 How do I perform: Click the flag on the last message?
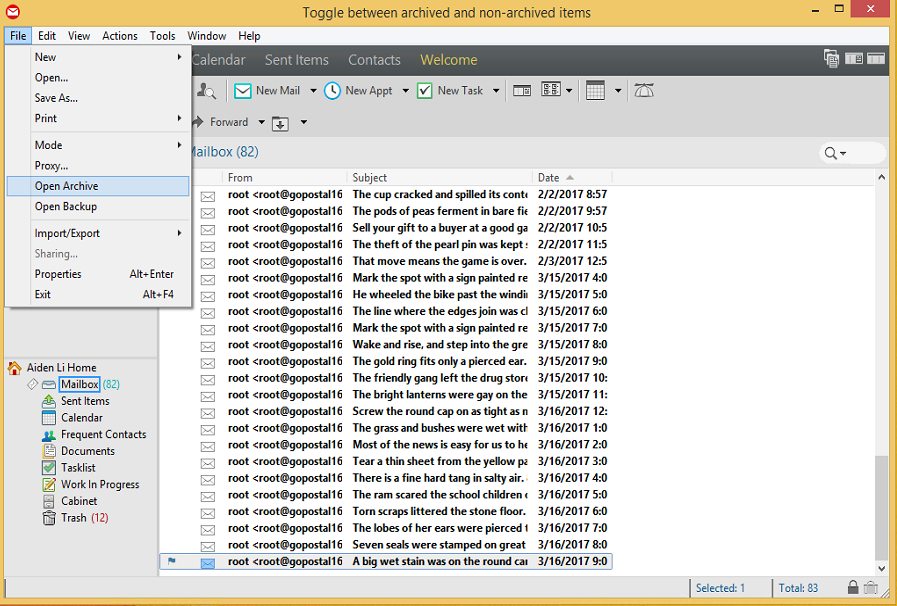tap(172, 562)
